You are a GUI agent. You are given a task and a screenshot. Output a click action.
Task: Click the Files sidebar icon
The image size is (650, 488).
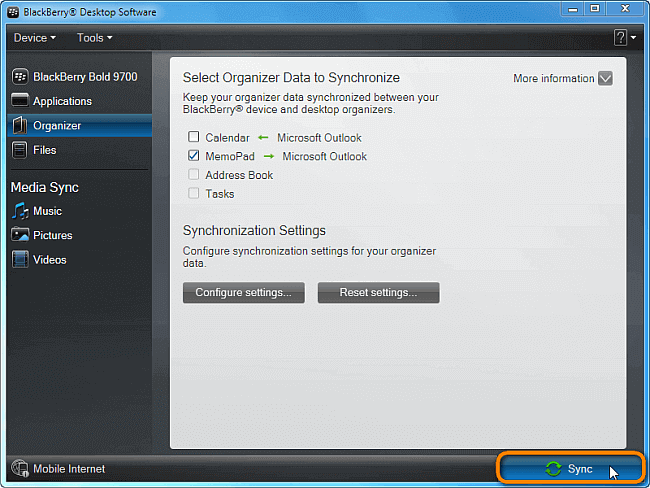click(x=19, y=150)
